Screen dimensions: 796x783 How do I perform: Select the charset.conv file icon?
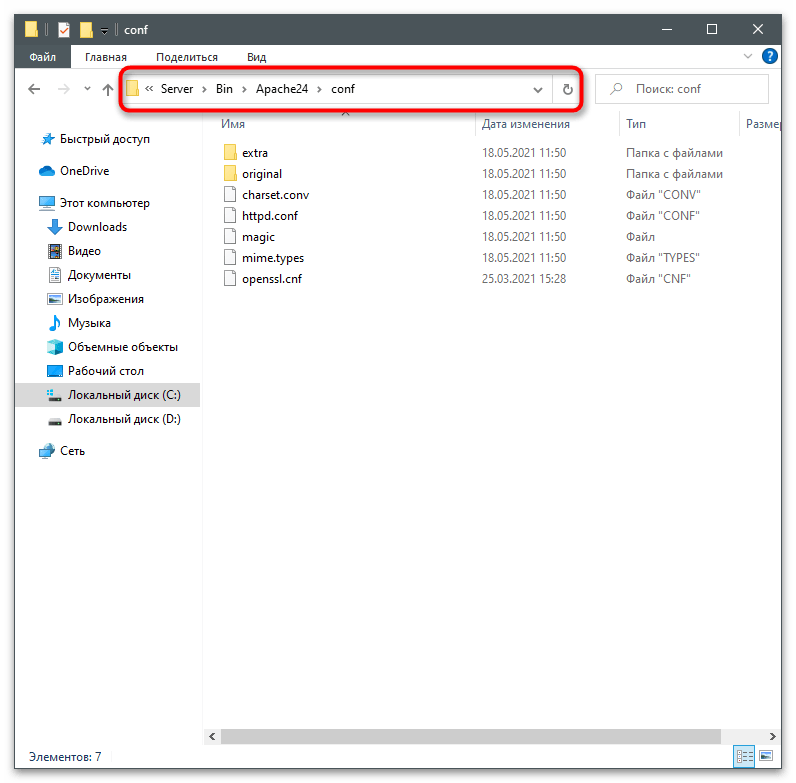(x=230, y=194)
